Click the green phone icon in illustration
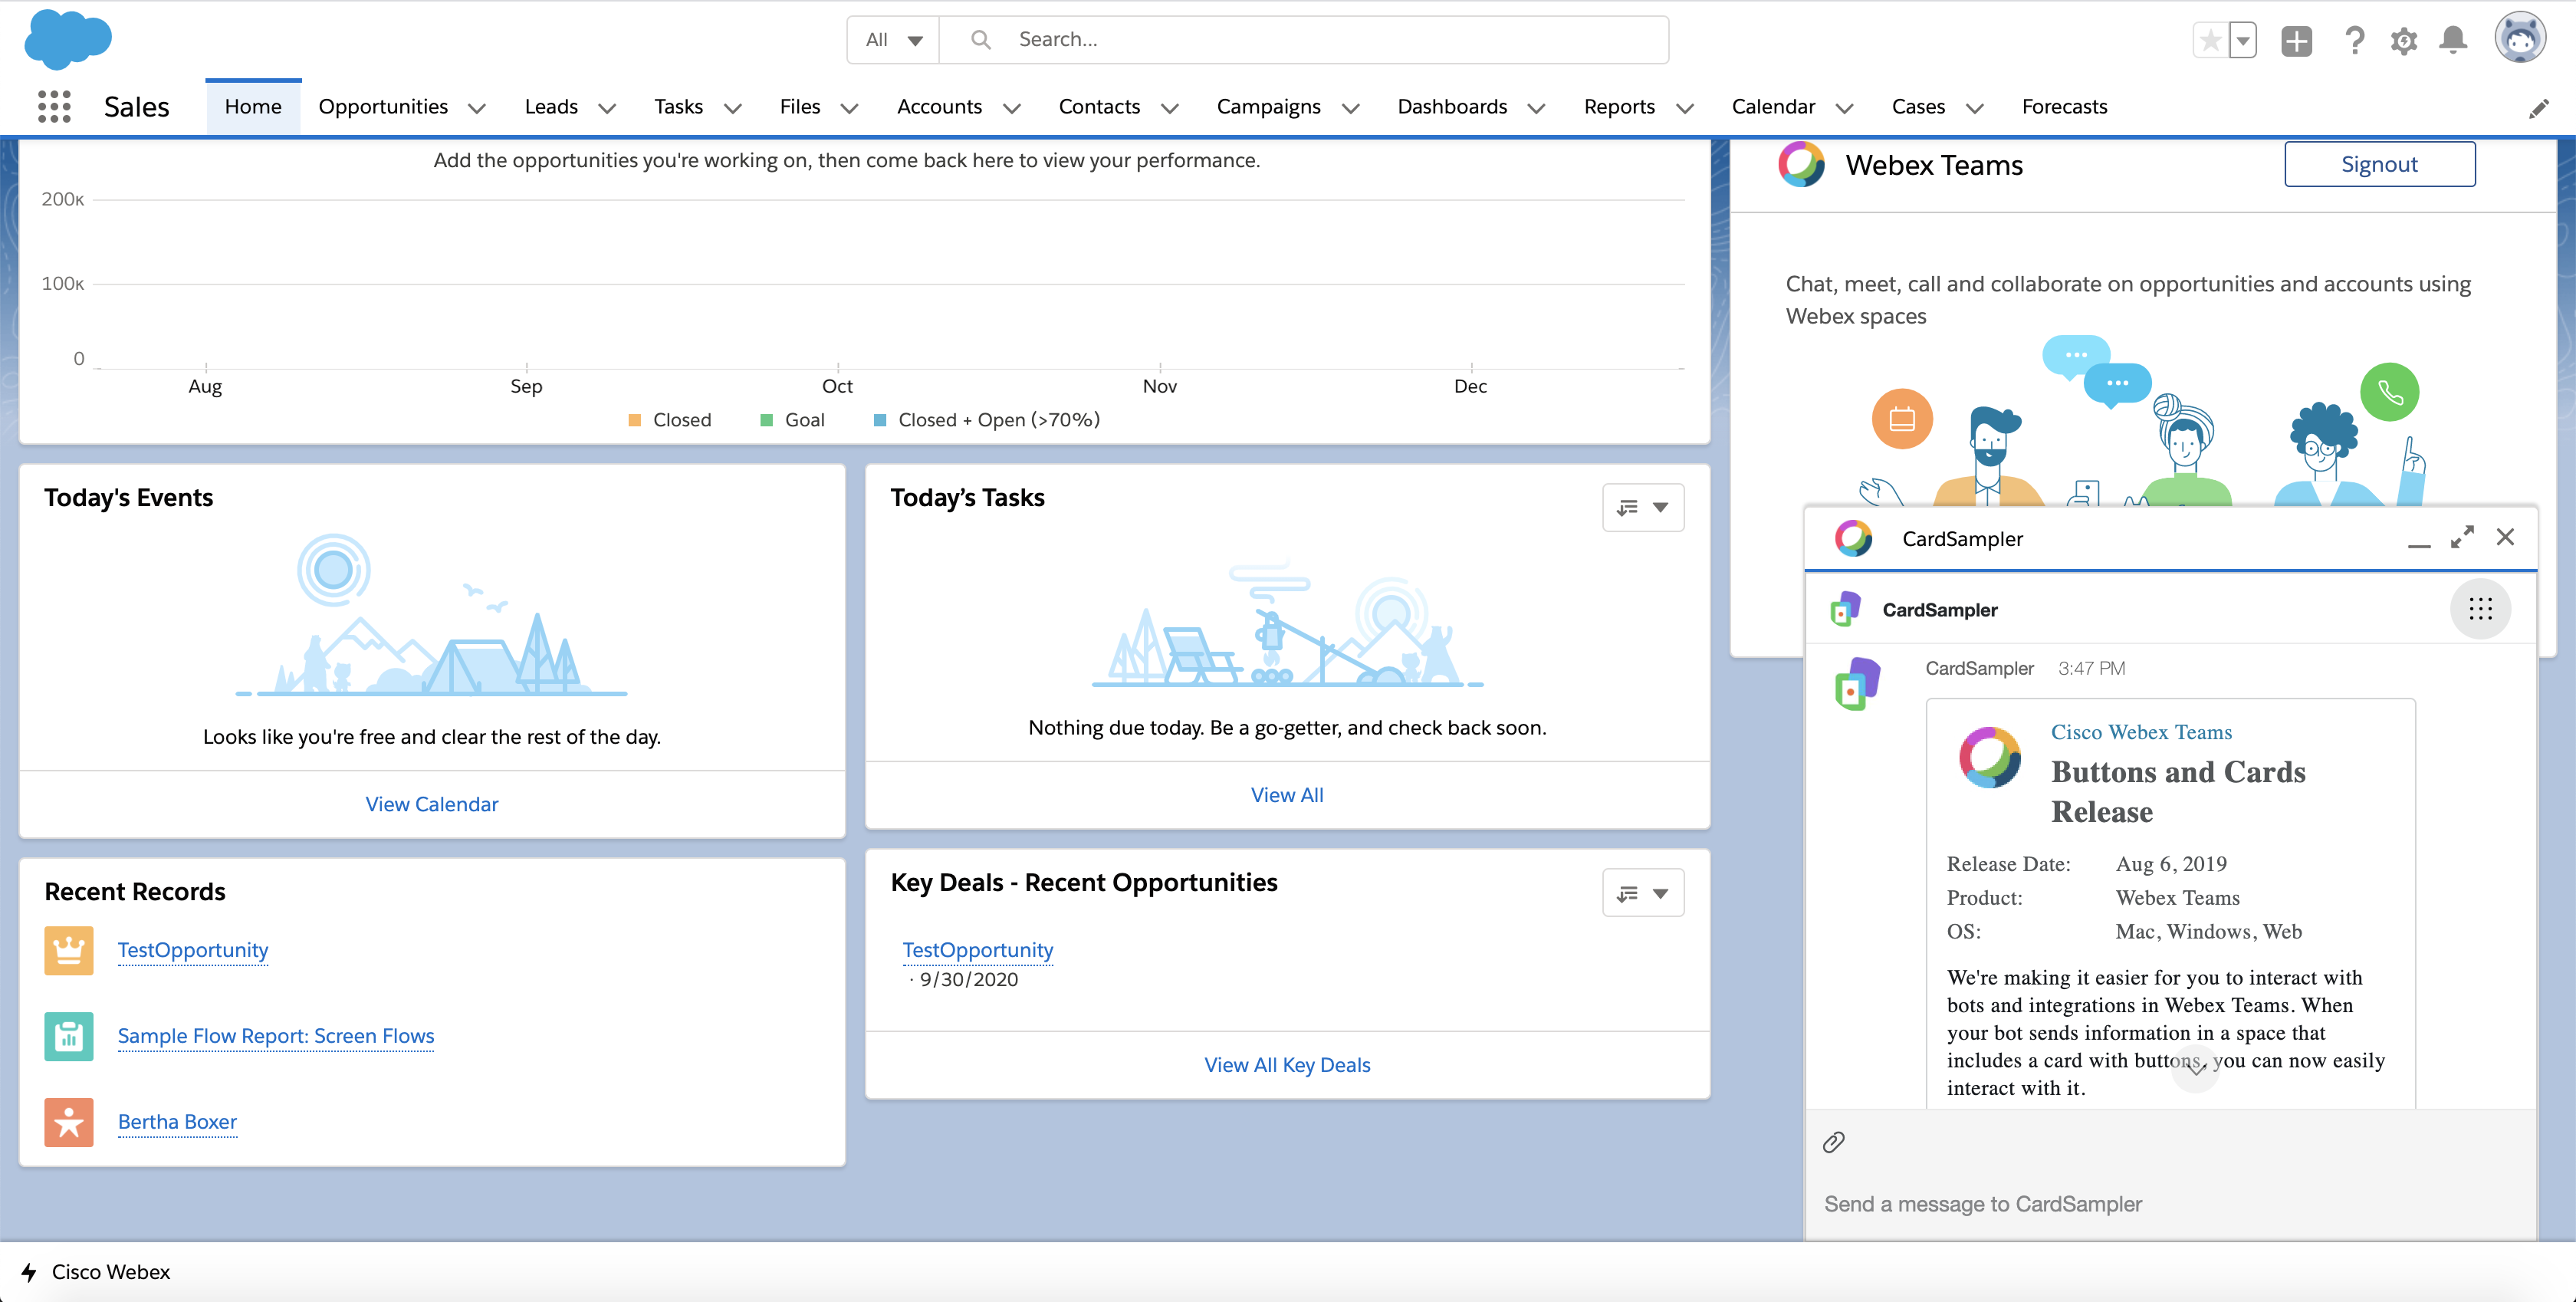The width and height of the screenshot is (2576, 1302). 2389,392
